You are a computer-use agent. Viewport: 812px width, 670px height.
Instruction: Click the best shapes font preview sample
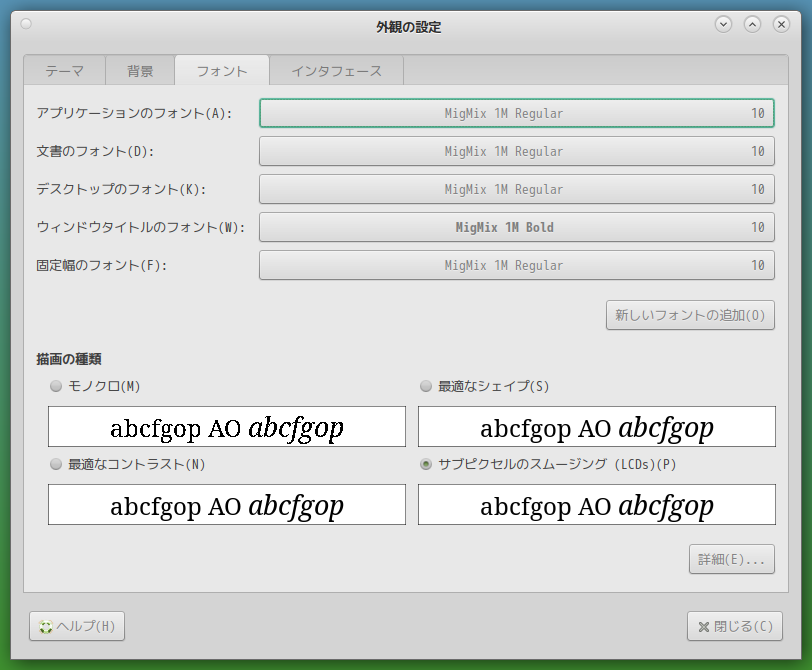597,427
